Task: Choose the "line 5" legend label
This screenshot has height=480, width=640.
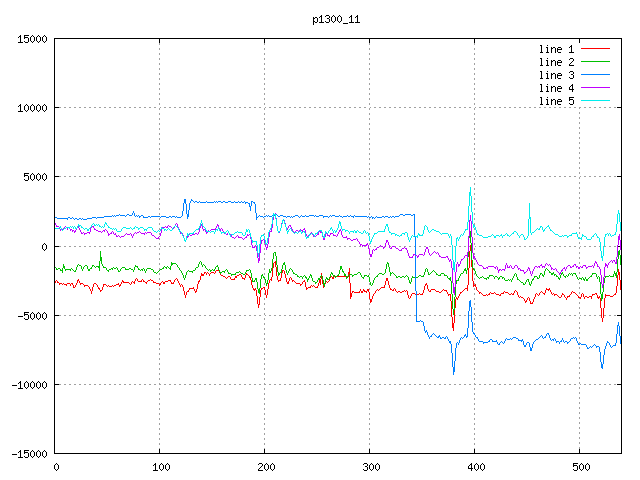Action: [557, 101]
